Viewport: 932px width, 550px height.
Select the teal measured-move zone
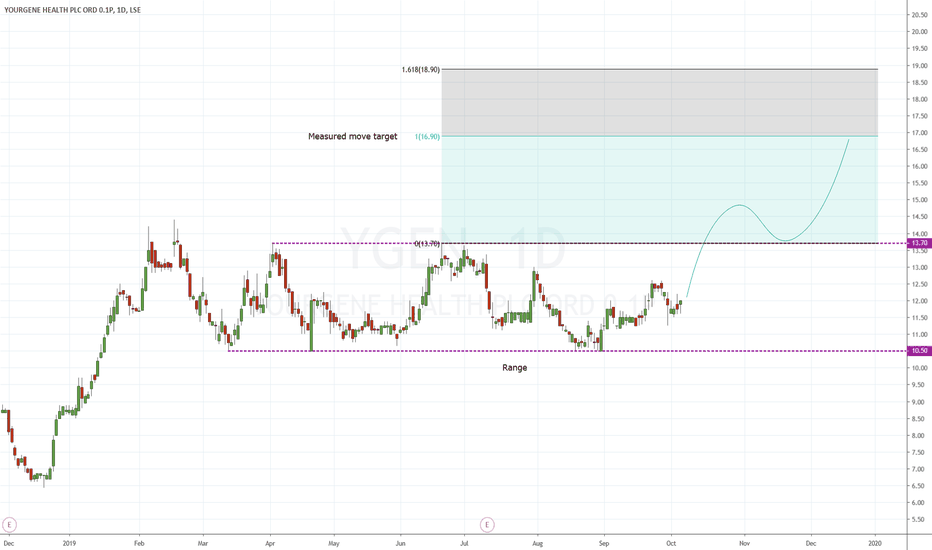tap(660, 190)
